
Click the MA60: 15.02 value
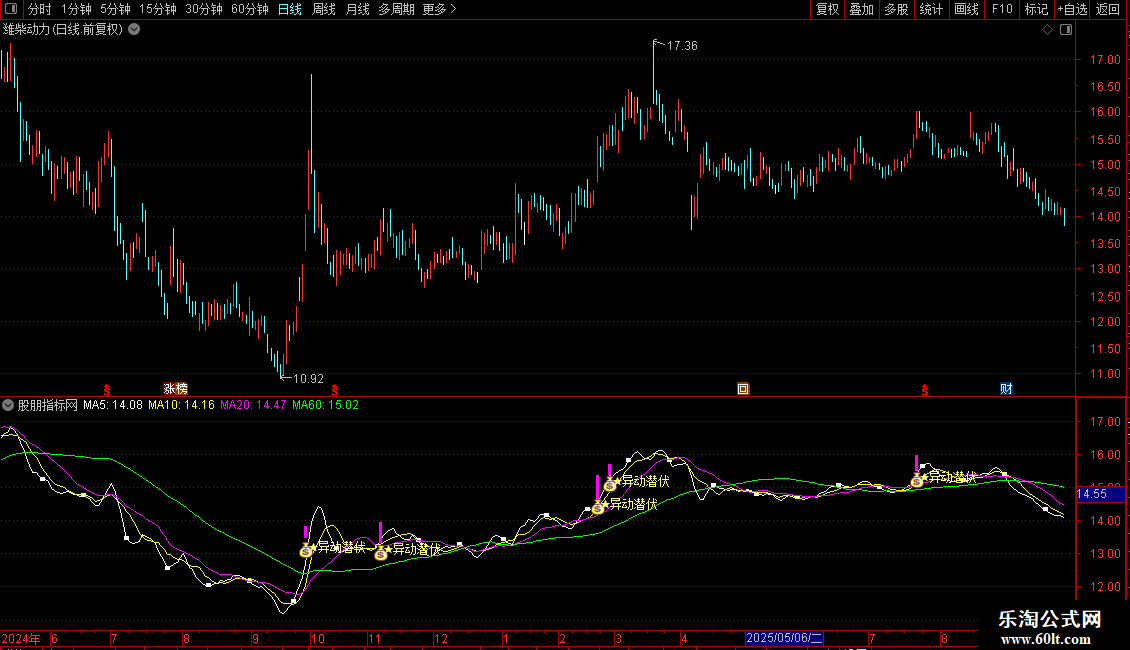point(325,405)
